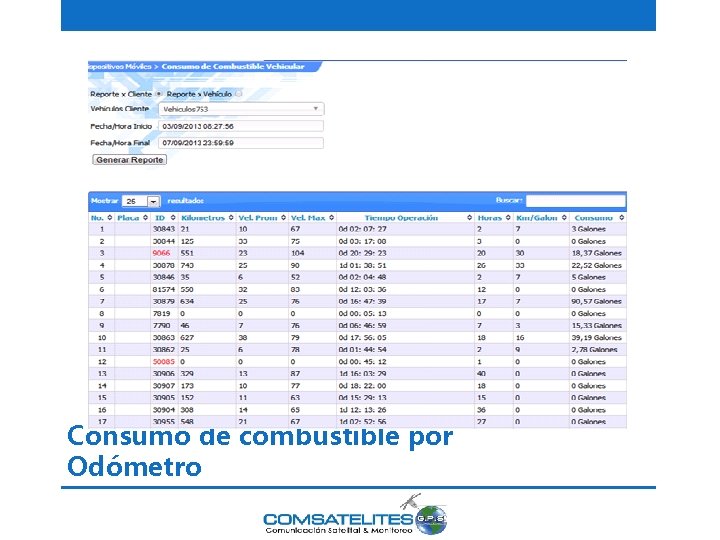Open the Vehículos Cliente dropdown
The width and height of the screenshot is (720, 540).
pos(241,109)
